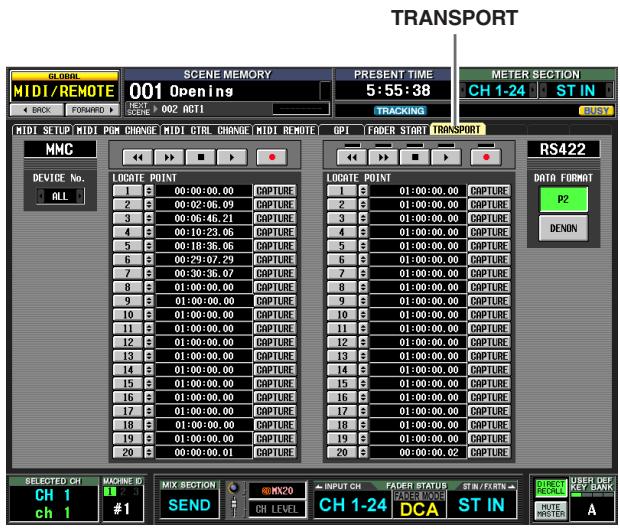Adjust stepper for RS422 locate point 6

(363, 260)
